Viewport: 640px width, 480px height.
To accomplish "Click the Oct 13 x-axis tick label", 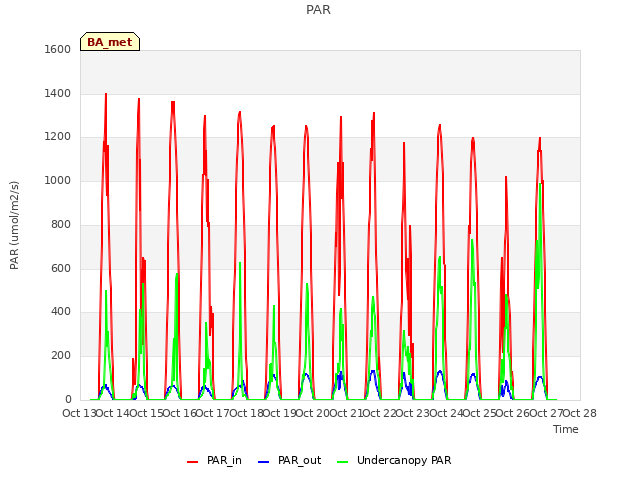I will [79, 413].
